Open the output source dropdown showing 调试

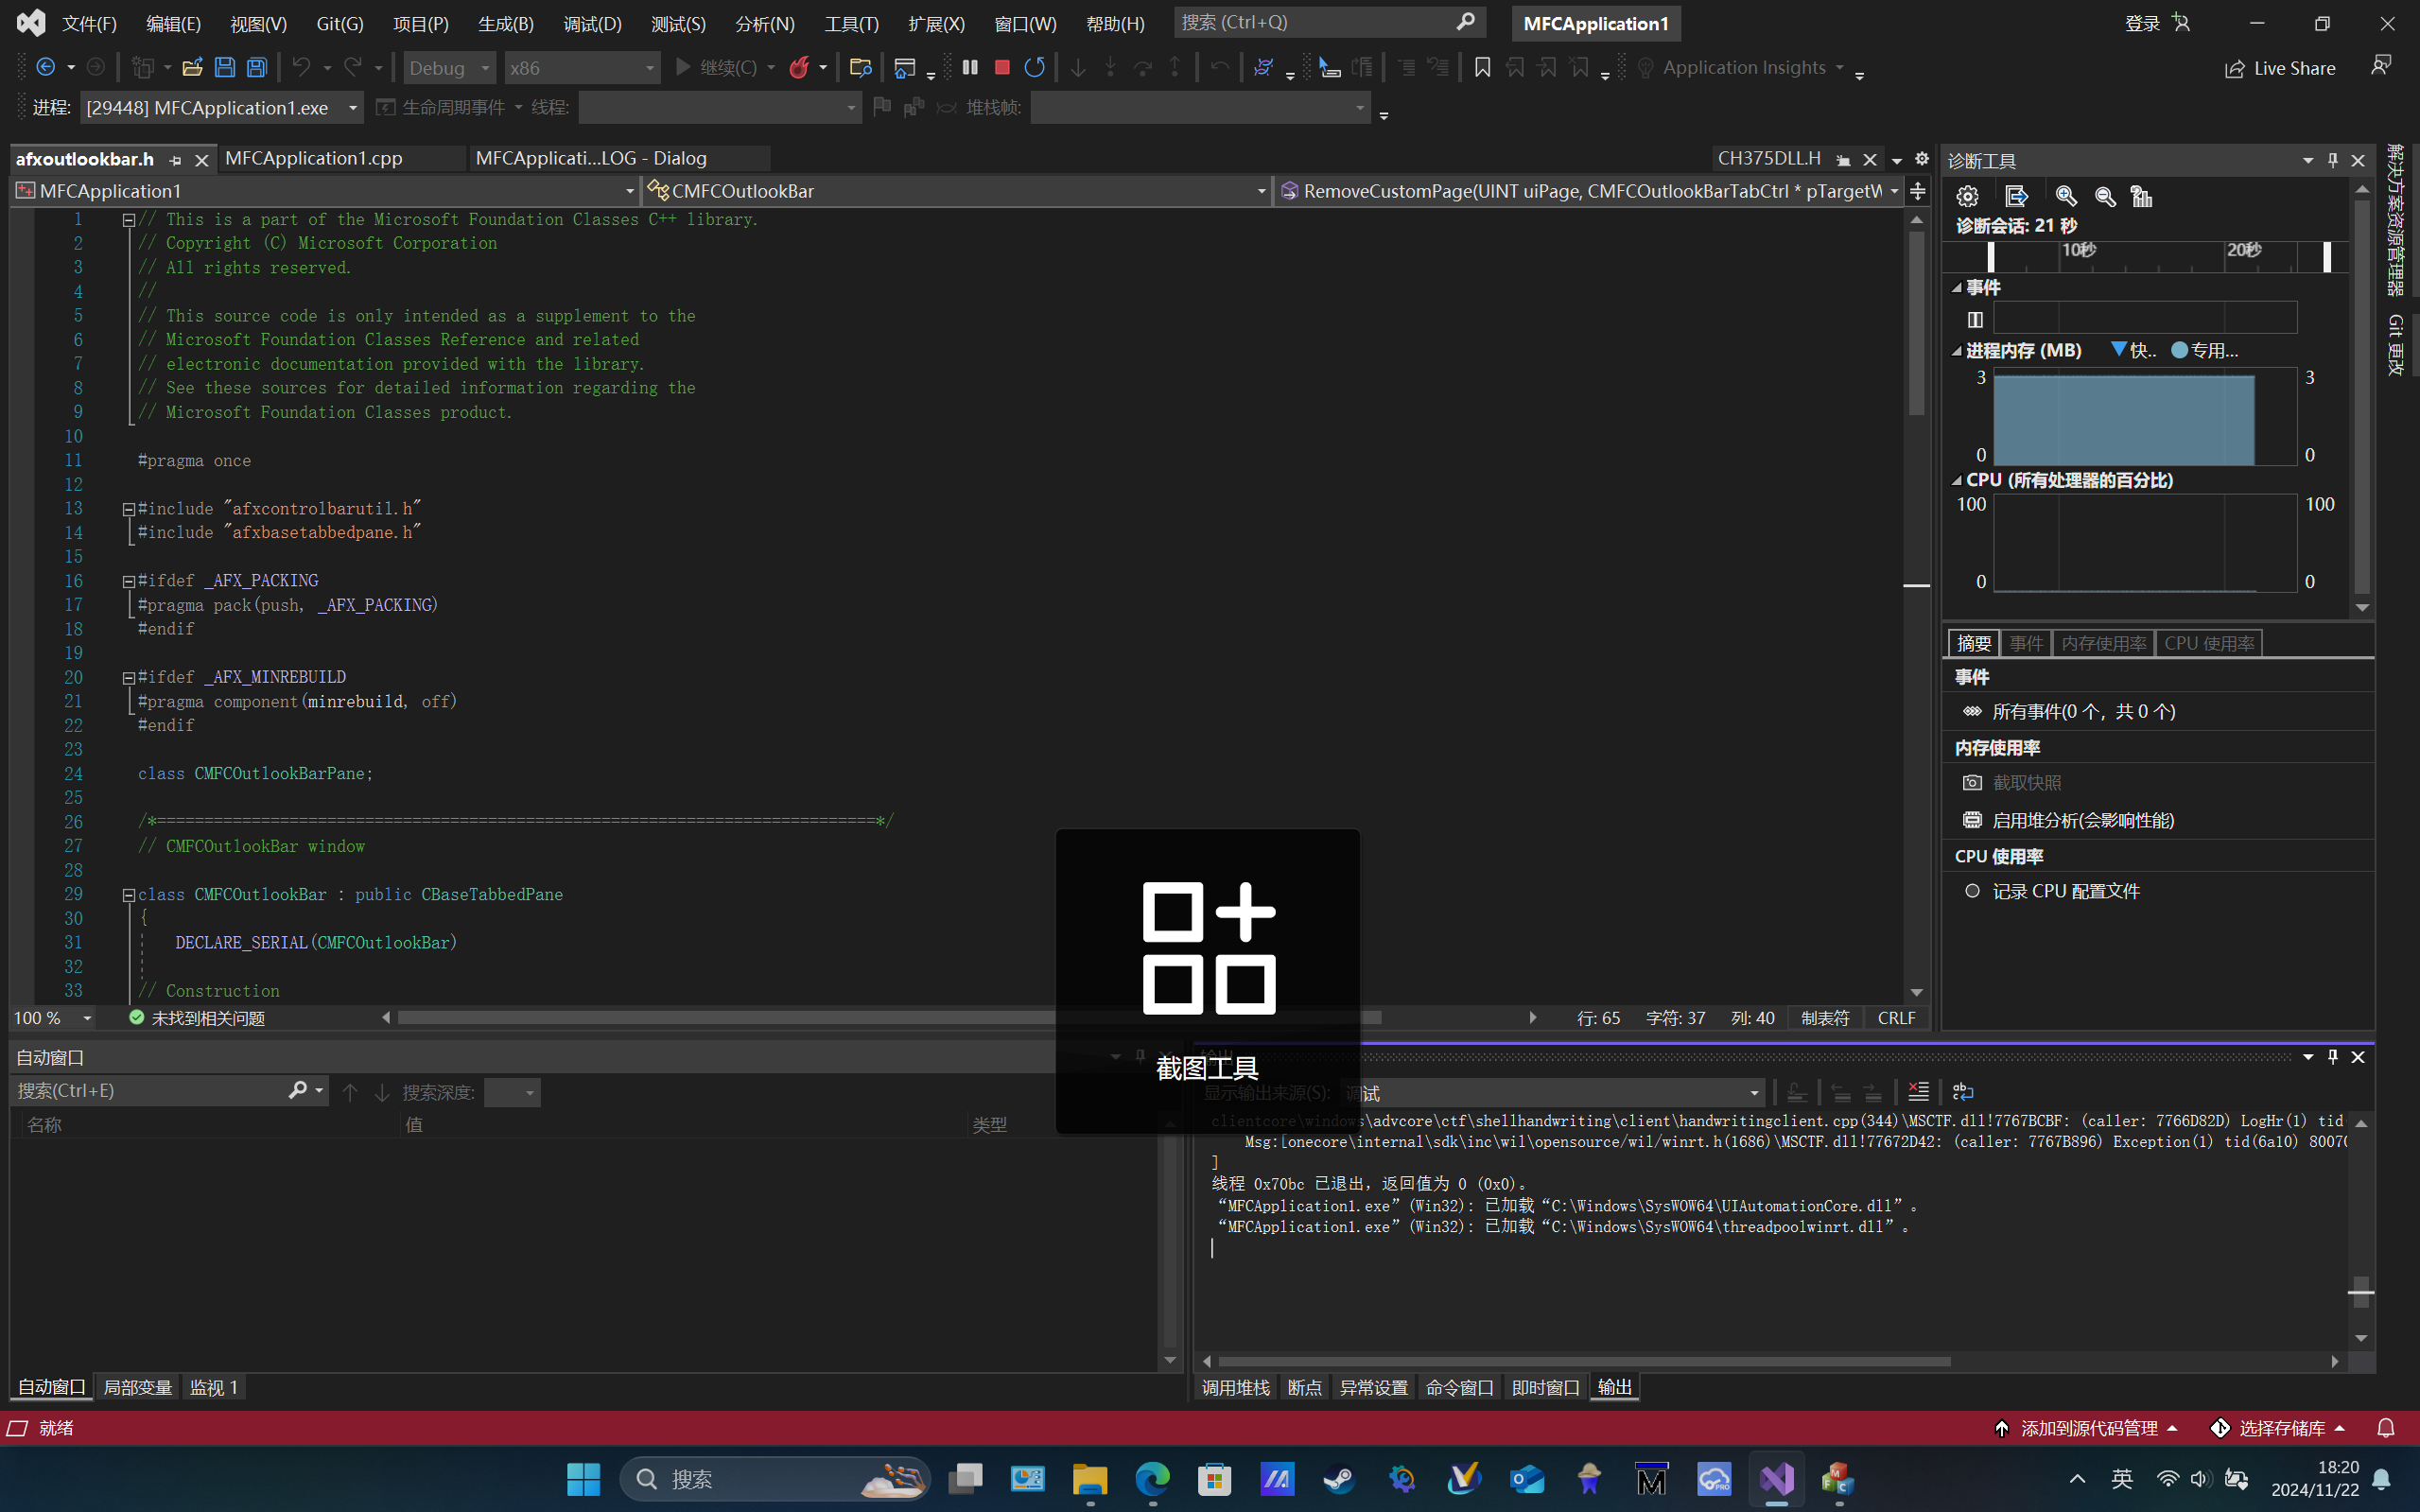click(x=1552, y=1093)
